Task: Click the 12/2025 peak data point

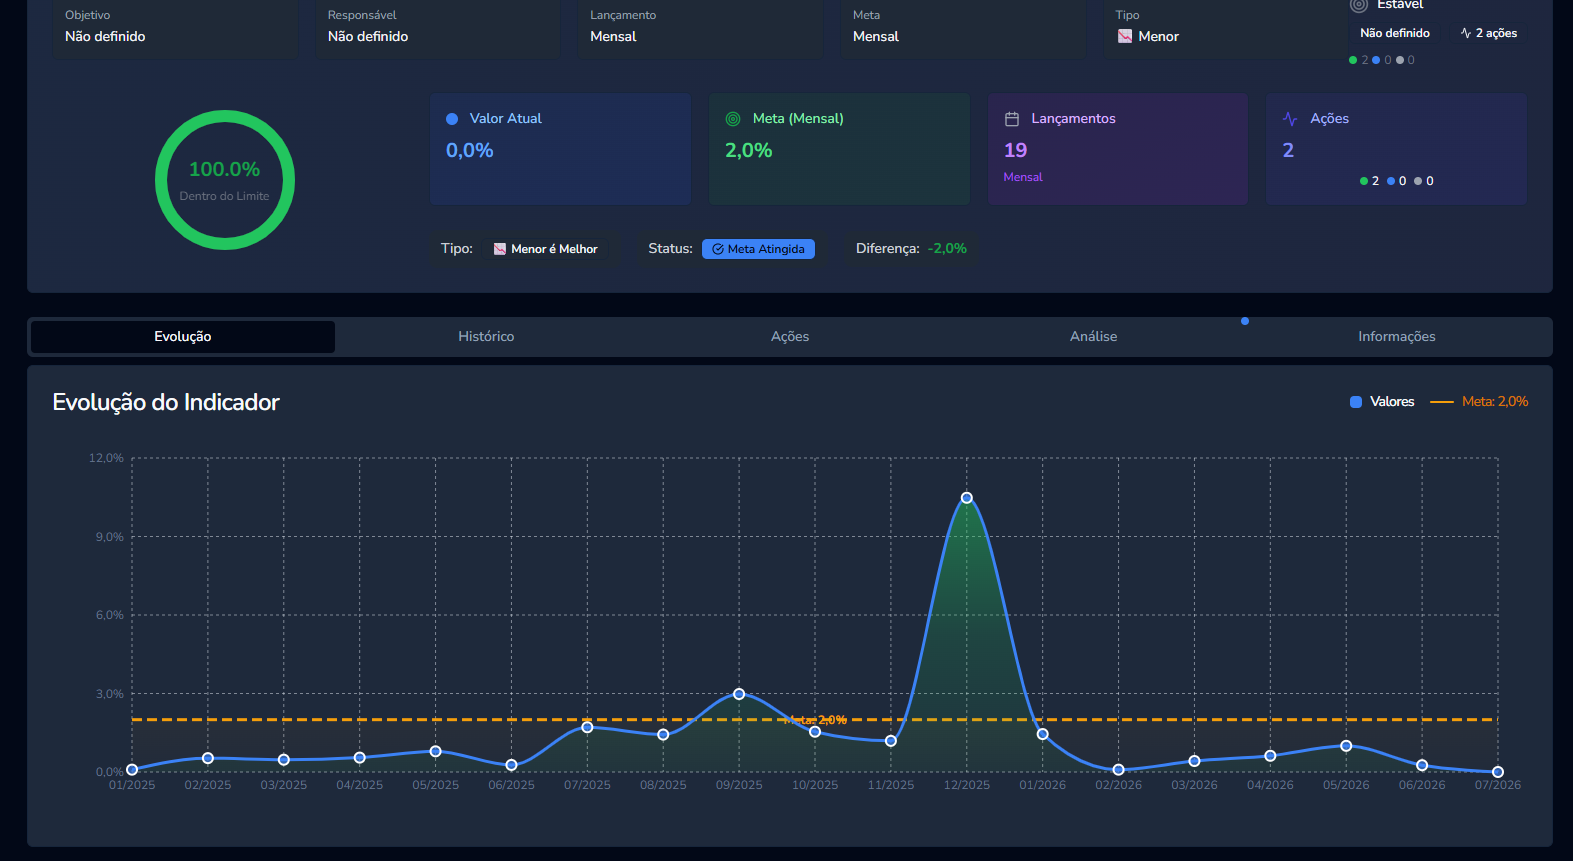Action: (x=967, y=498)
